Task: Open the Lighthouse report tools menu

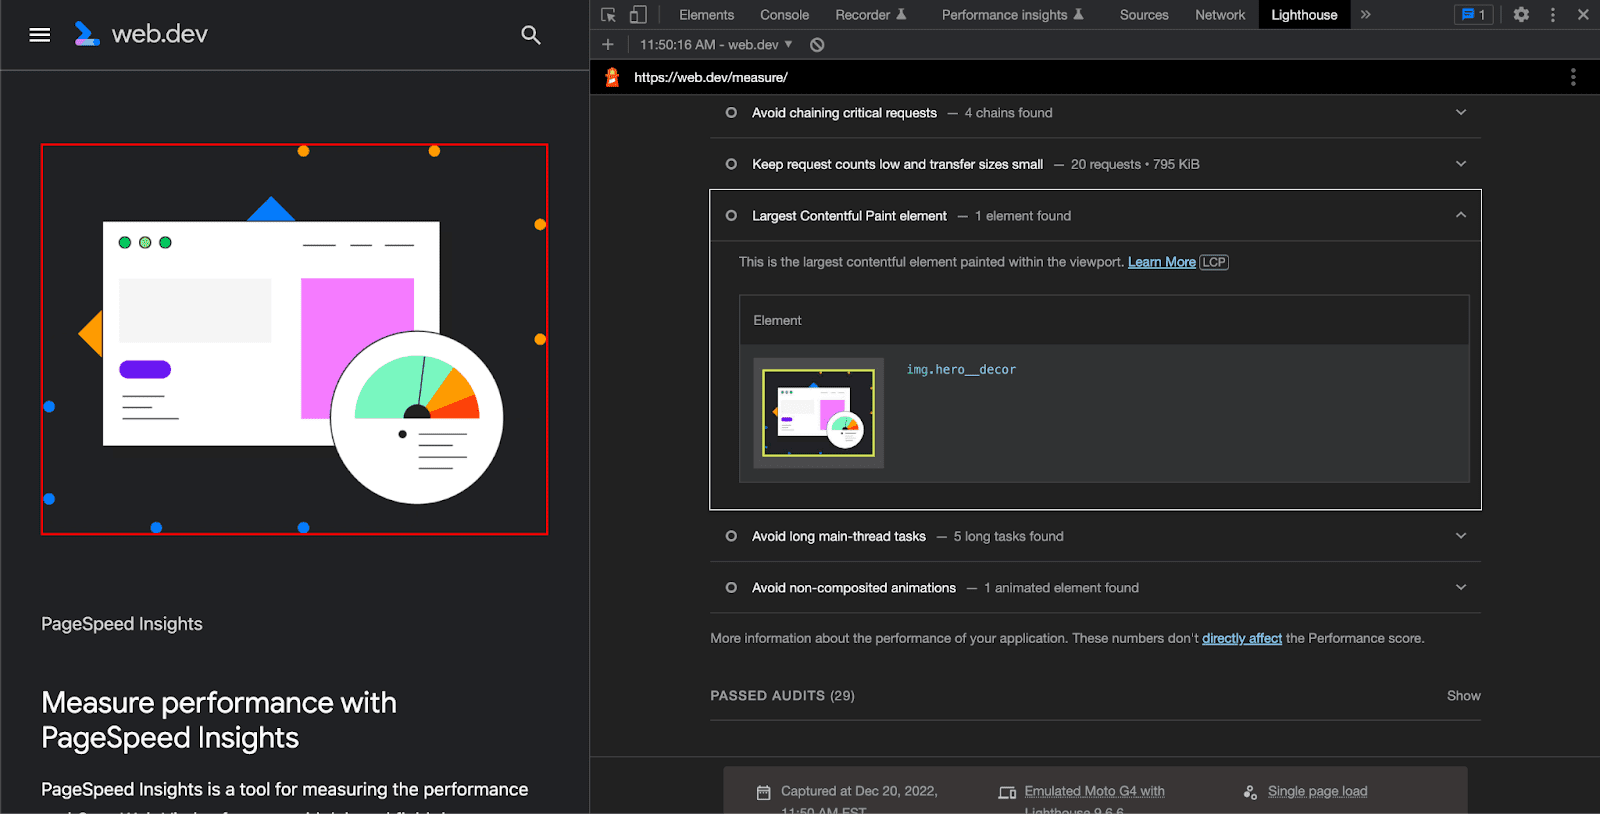Action: [1572, 77]
